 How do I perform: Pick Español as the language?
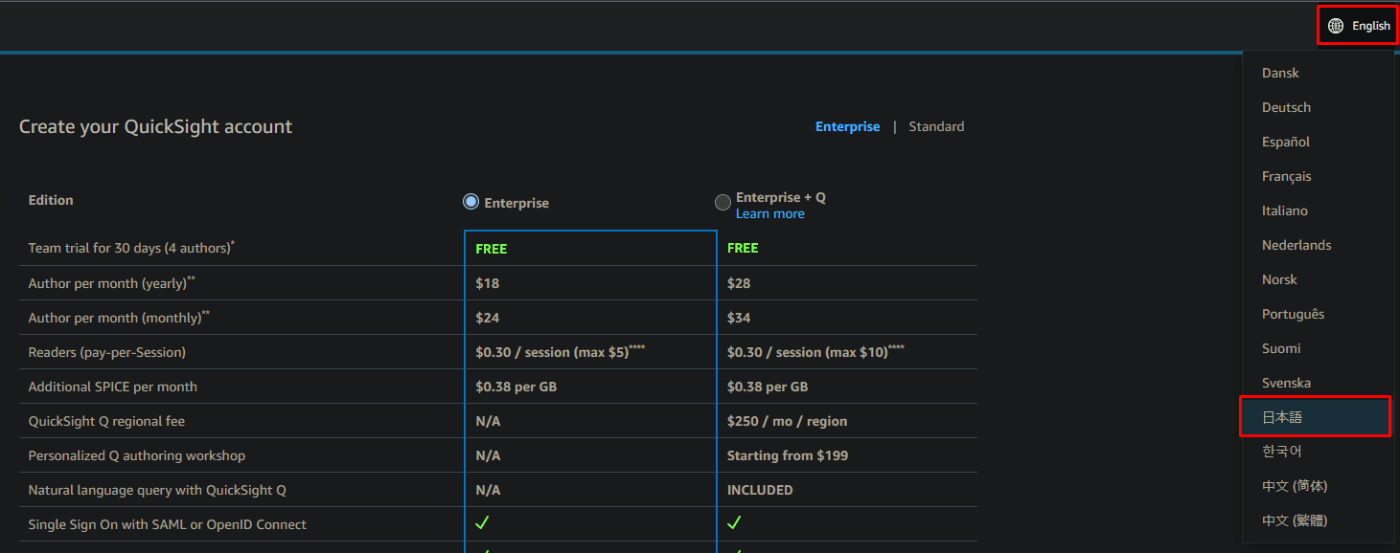tap(1286, 142)
